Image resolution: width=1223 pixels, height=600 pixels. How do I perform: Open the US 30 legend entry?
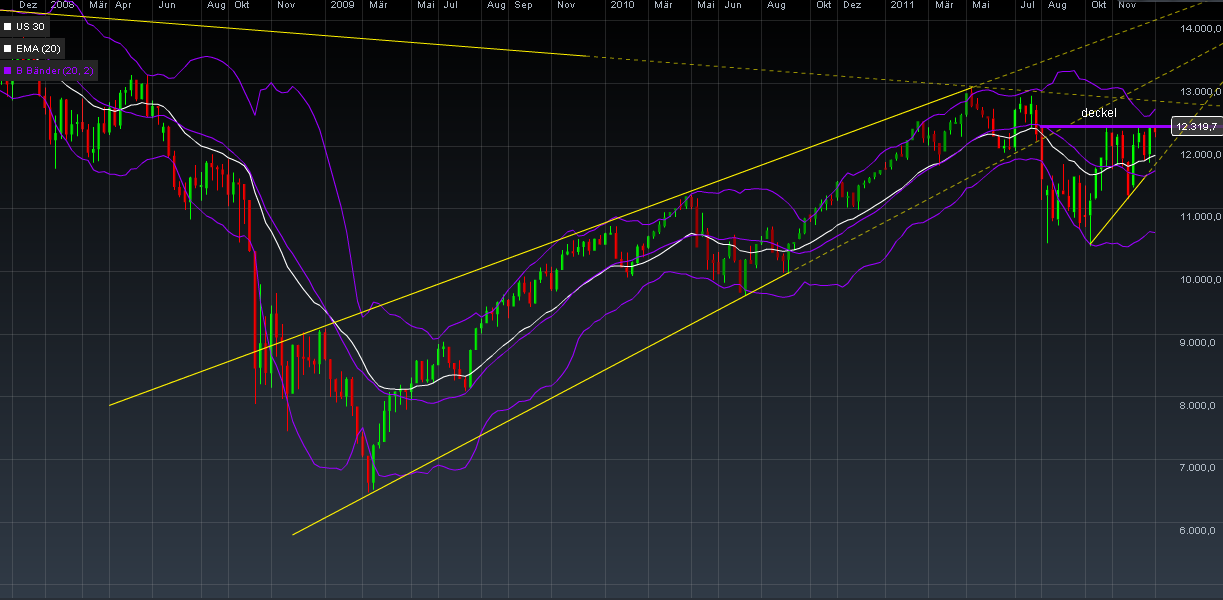click(30, 26)
